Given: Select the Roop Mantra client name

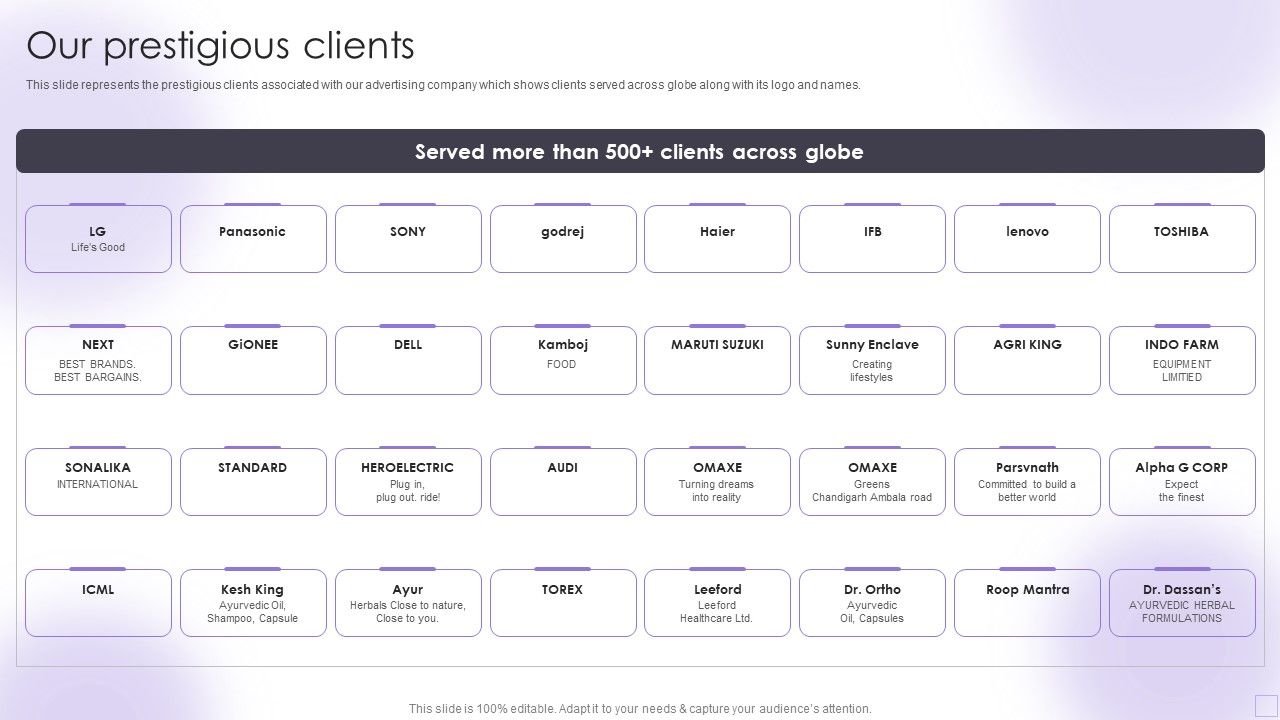Looking at the screenshot, I should [x=1027, y=590].
